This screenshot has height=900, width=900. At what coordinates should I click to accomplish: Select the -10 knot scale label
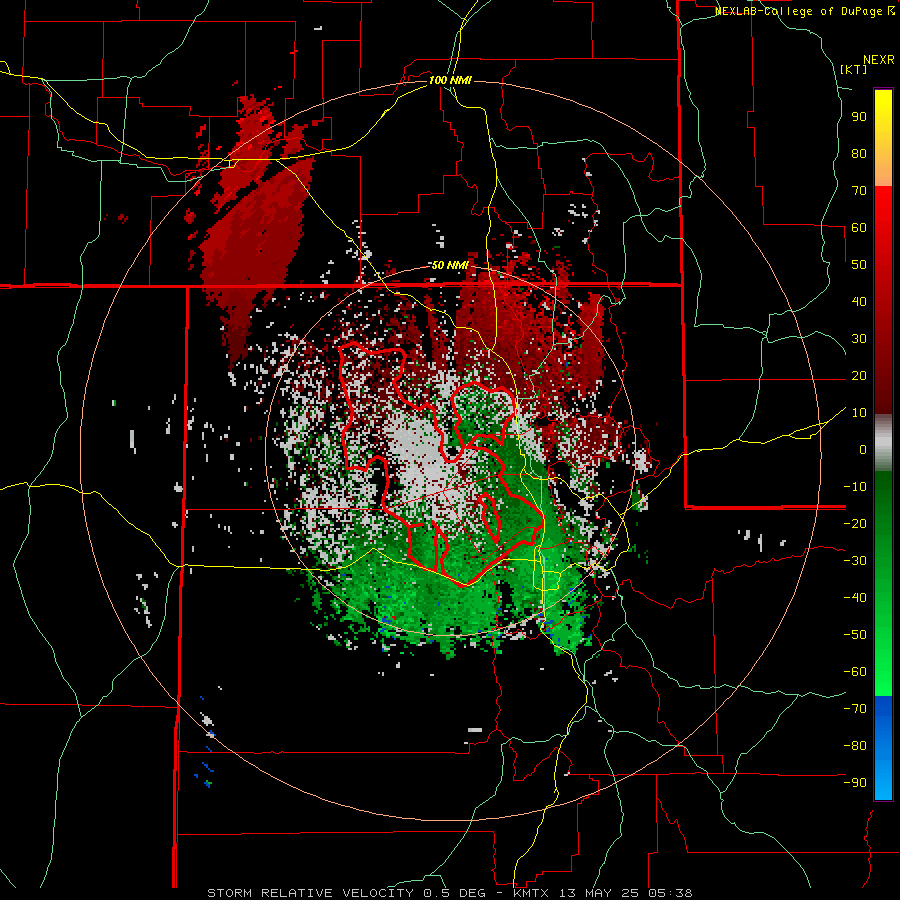tap(855, 487)
